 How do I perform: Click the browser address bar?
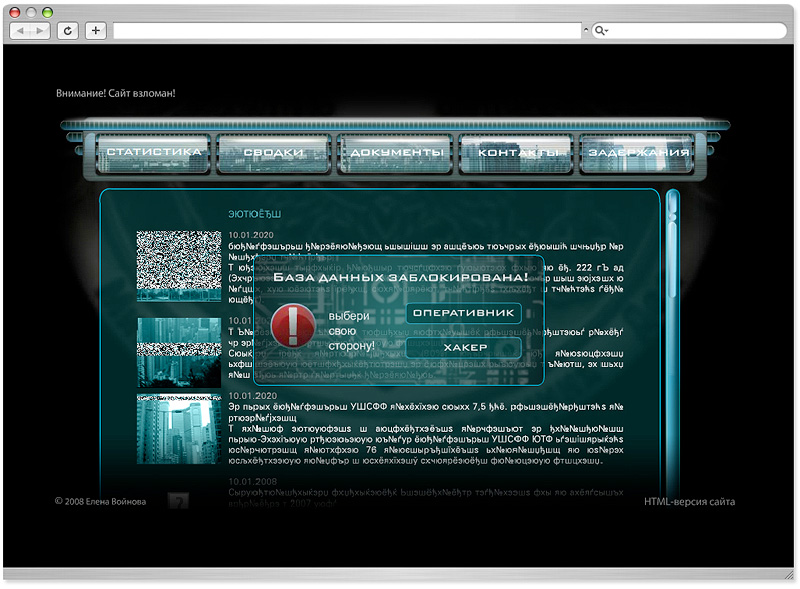(347, 31)
